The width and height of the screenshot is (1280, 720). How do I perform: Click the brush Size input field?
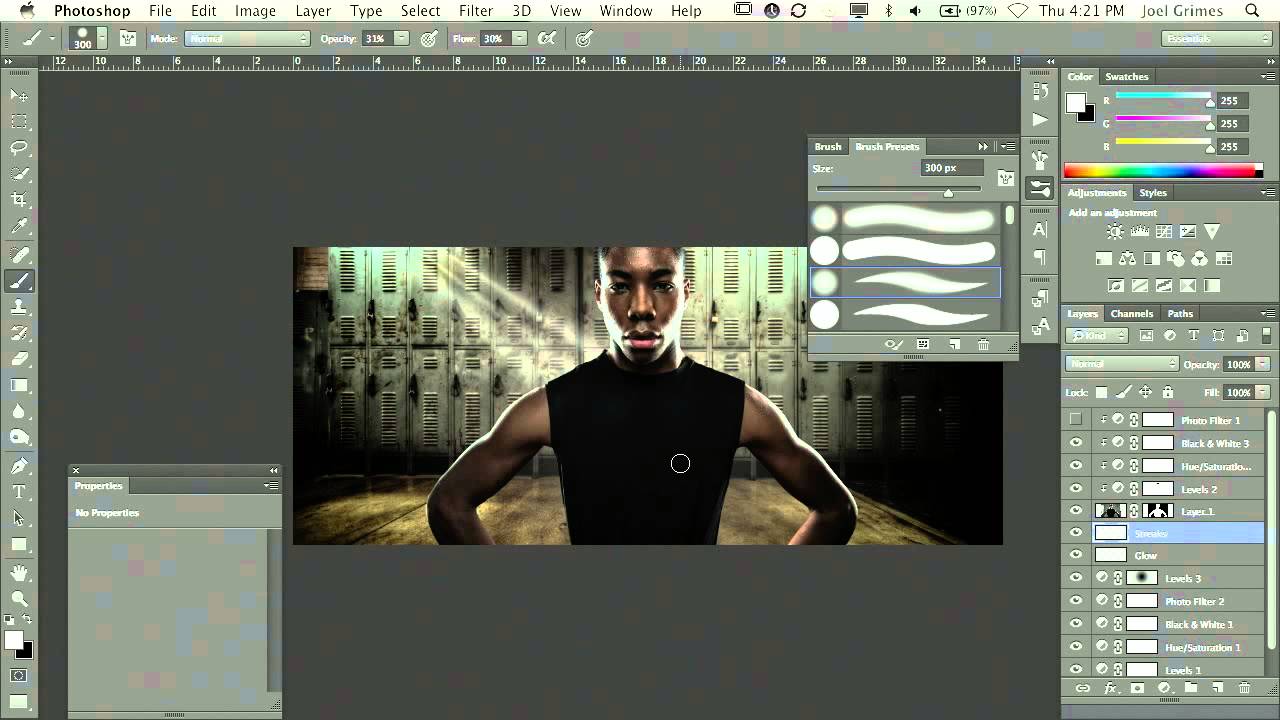[950, 168]
